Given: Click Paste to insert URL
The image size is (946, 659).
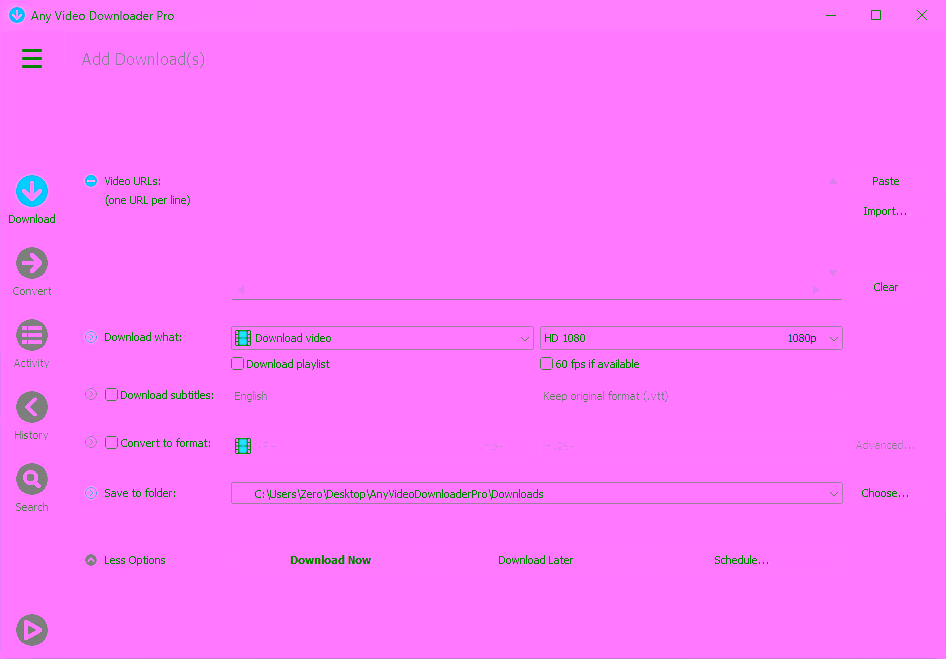Looking at the screenshot, I should tap(886, 181).
